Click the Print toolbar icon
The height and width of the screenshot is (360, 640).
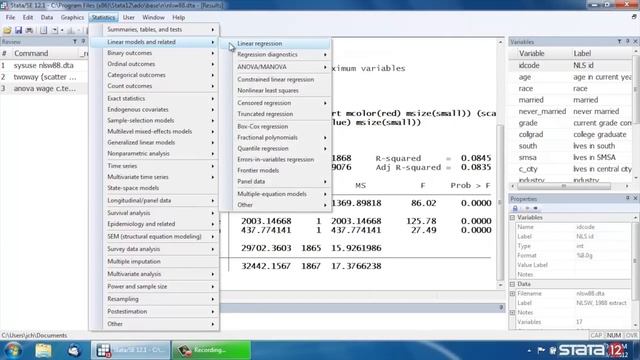[29, 30]
